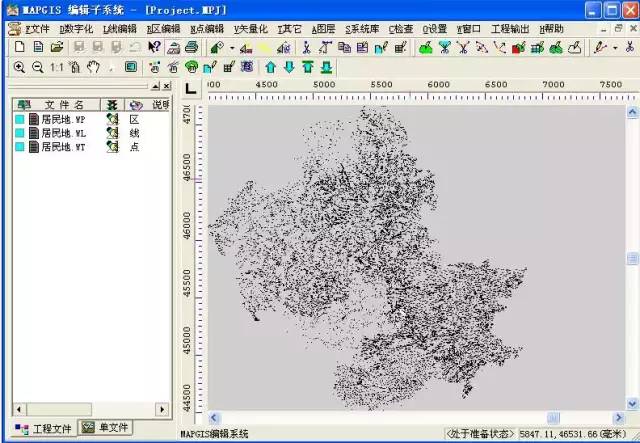The width and height of the screenshot is (640, 443).
Task: Click the edit-state icon for 居民地.WL row
Action: [x=112, y=133]
